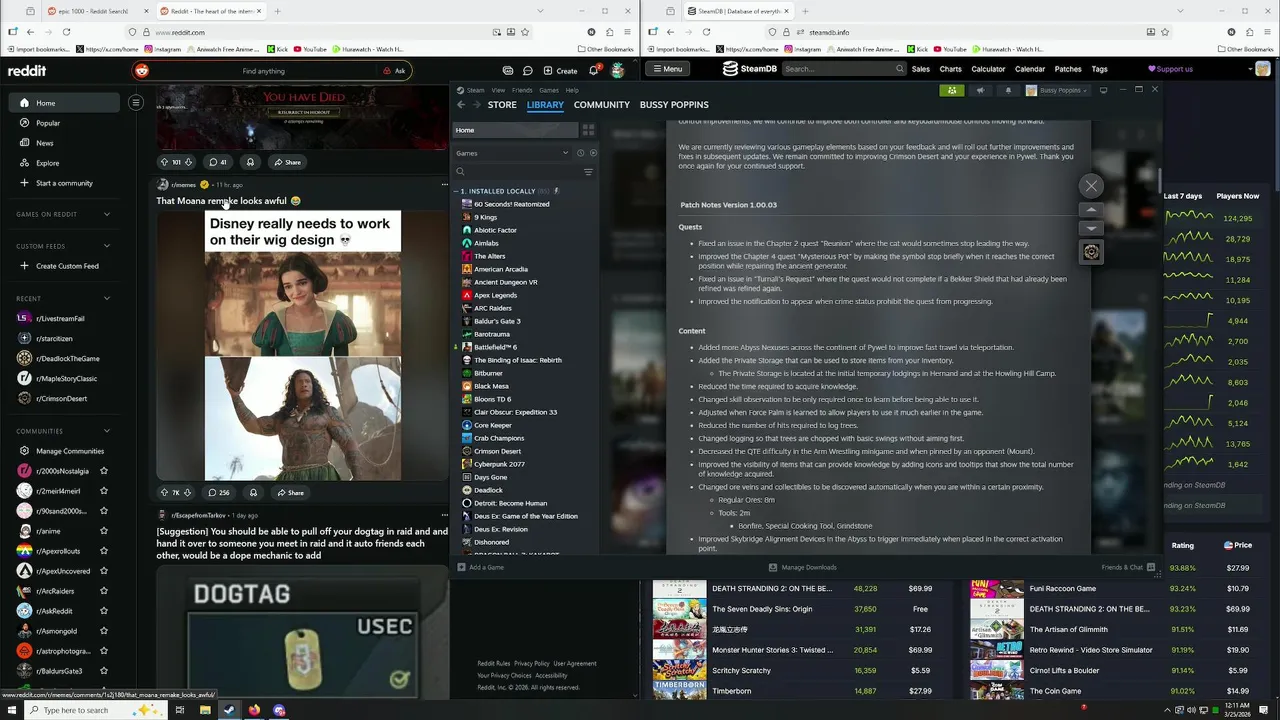The image size is (1280, 720).
Task: Give an award on the Moana remake post
Action: click(253, 492)
